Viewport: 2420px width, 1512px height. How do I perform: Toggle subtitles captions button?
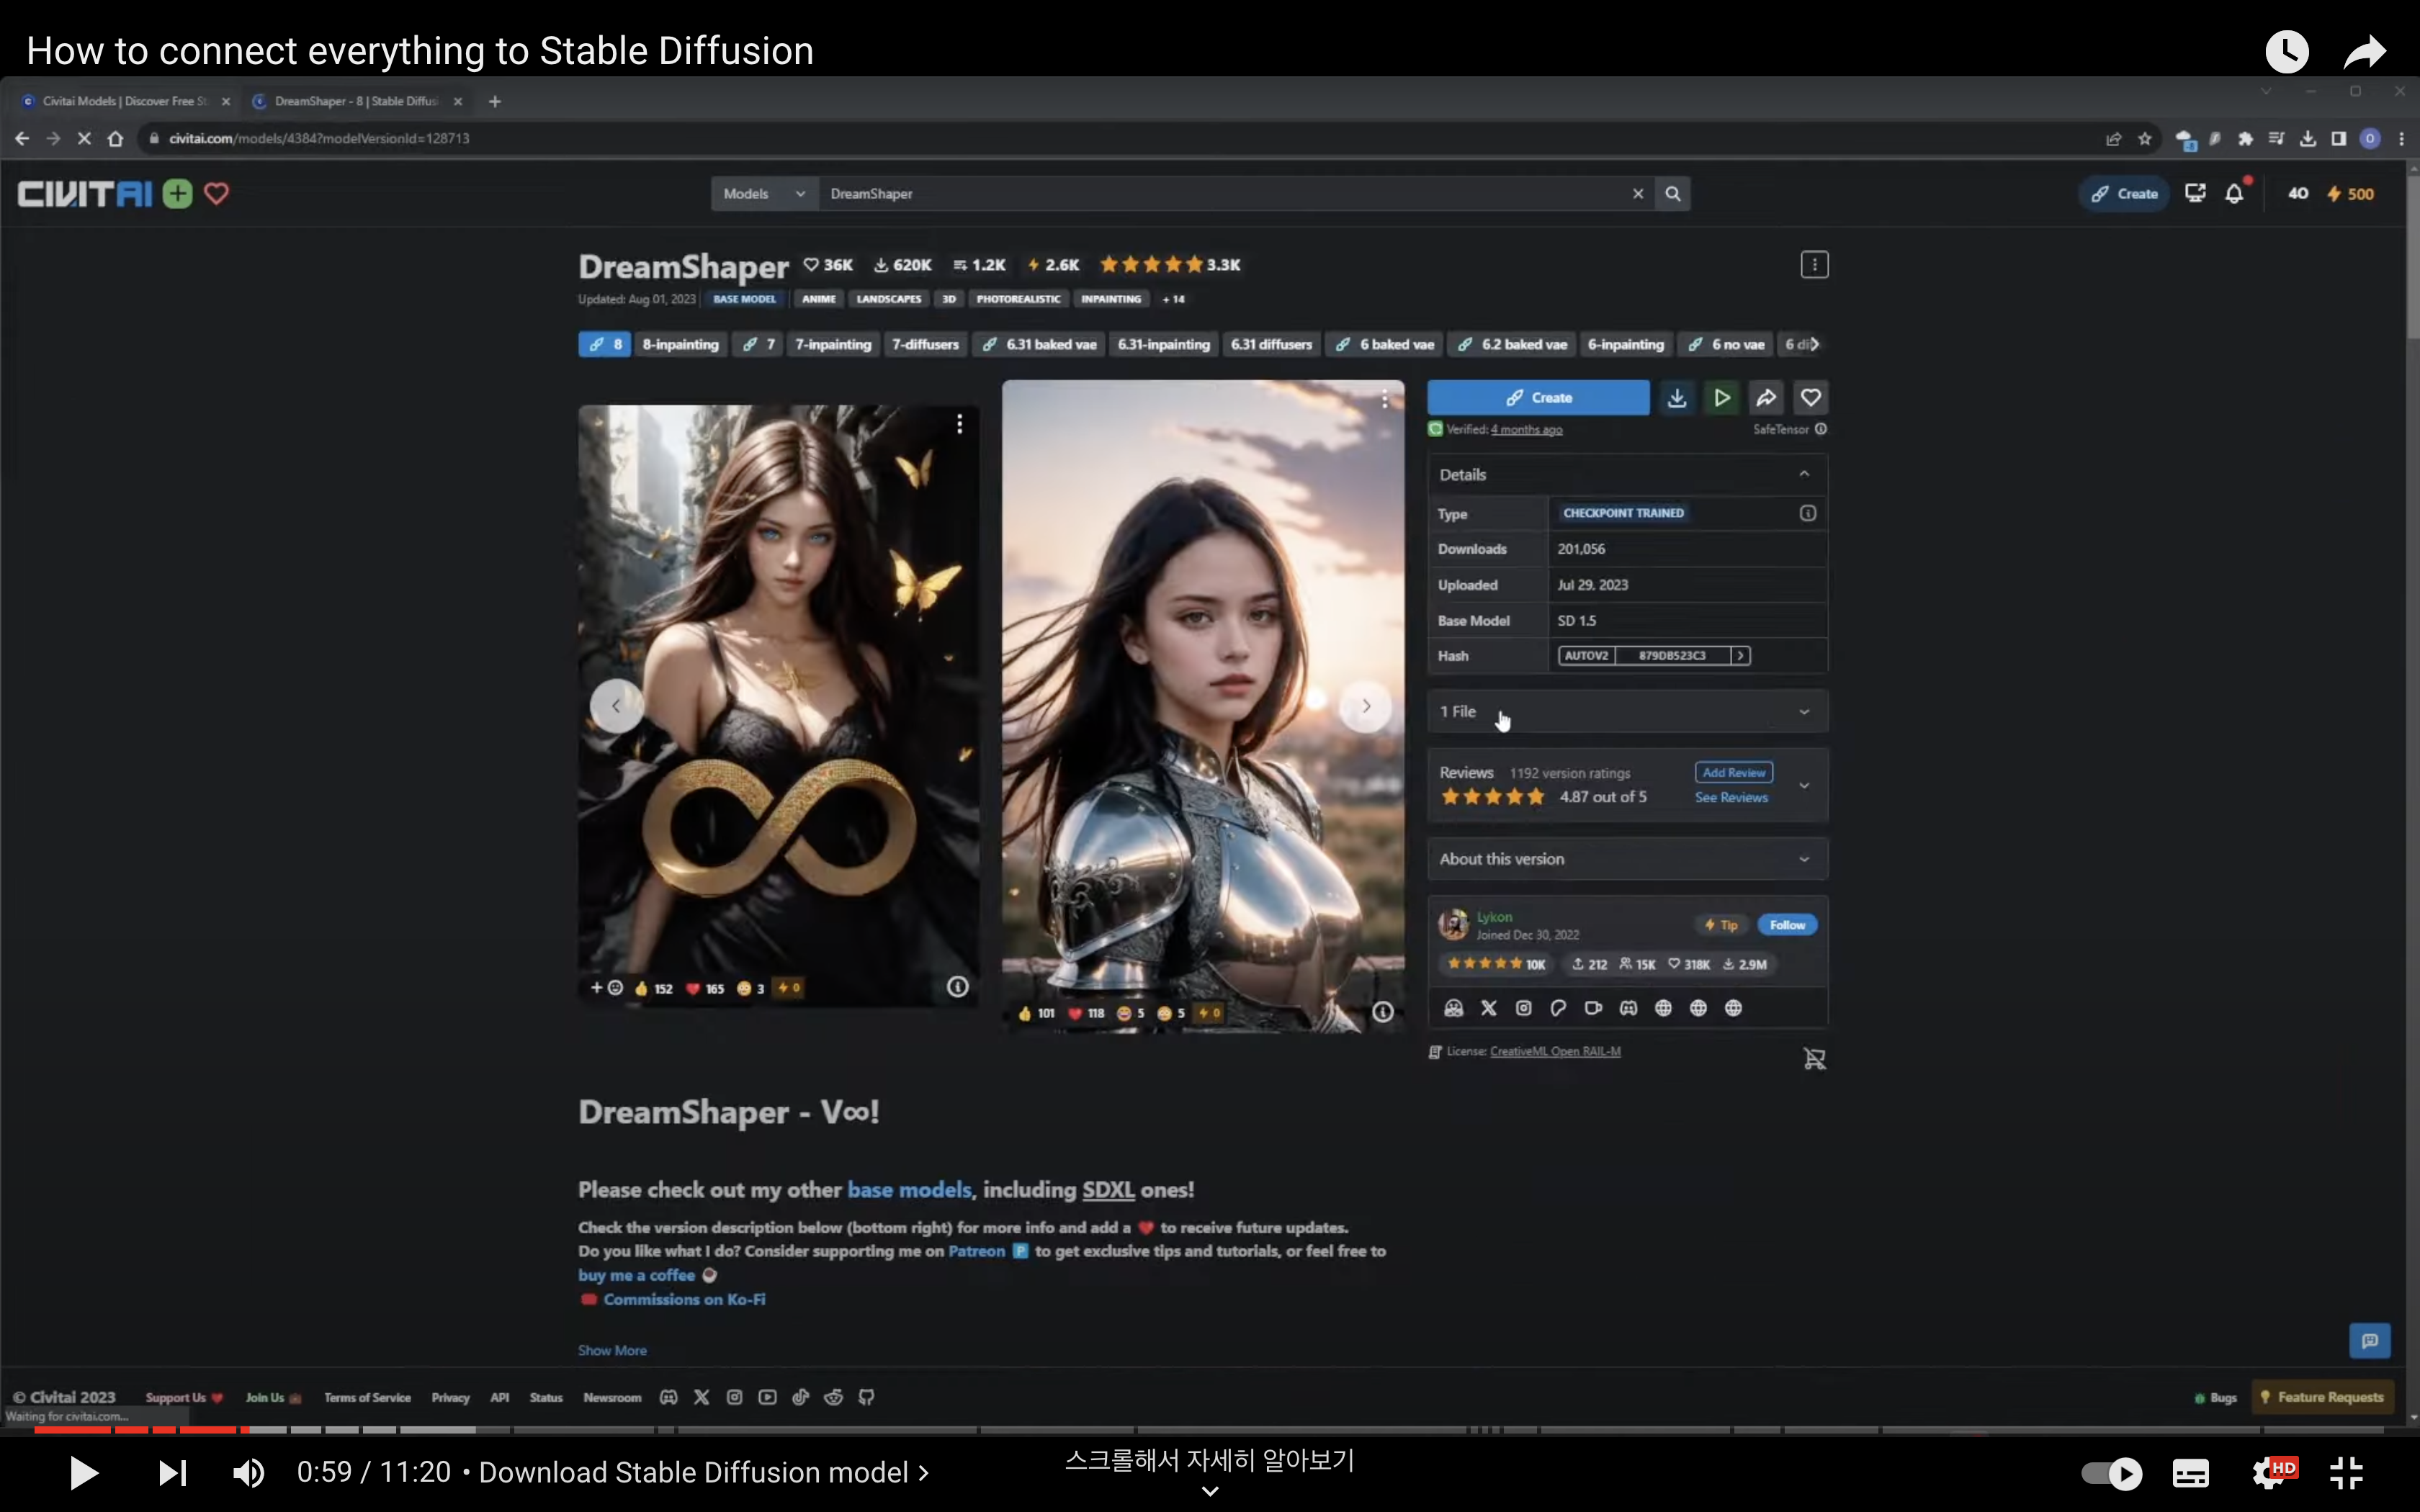(x=2190, y=1472)
